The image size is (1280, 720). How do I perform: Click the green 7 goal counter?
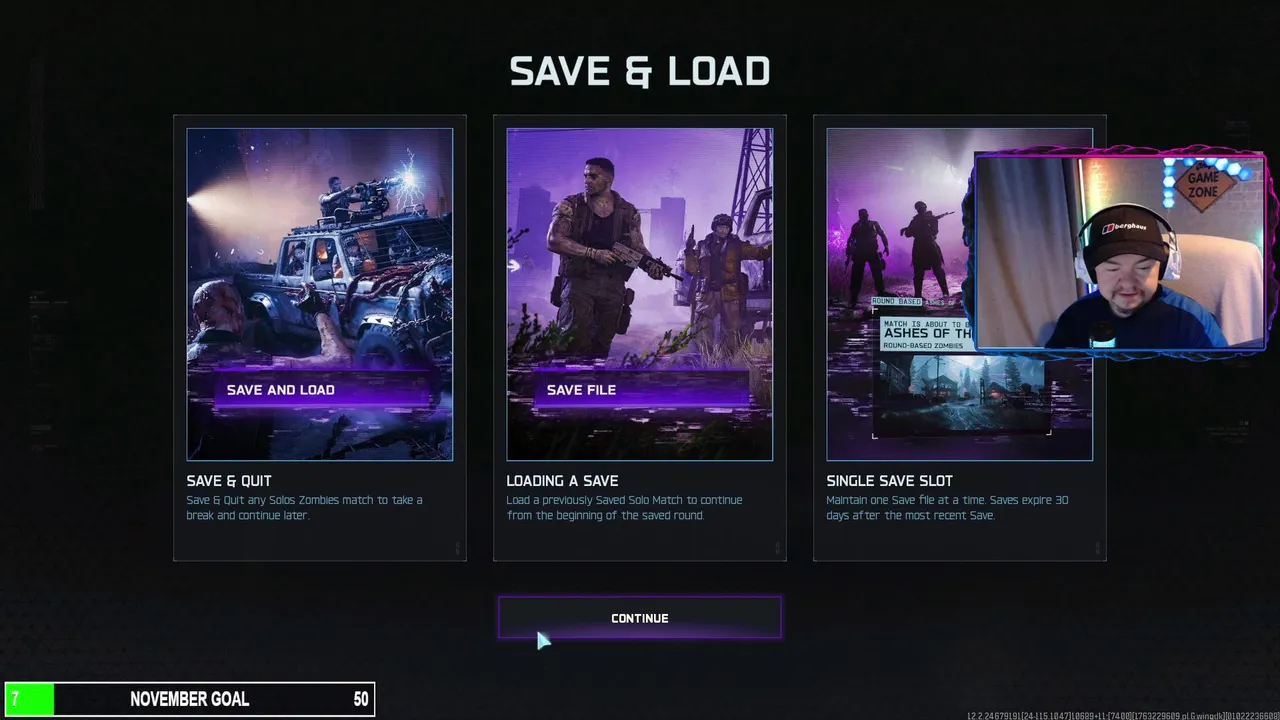coord(29,699)
